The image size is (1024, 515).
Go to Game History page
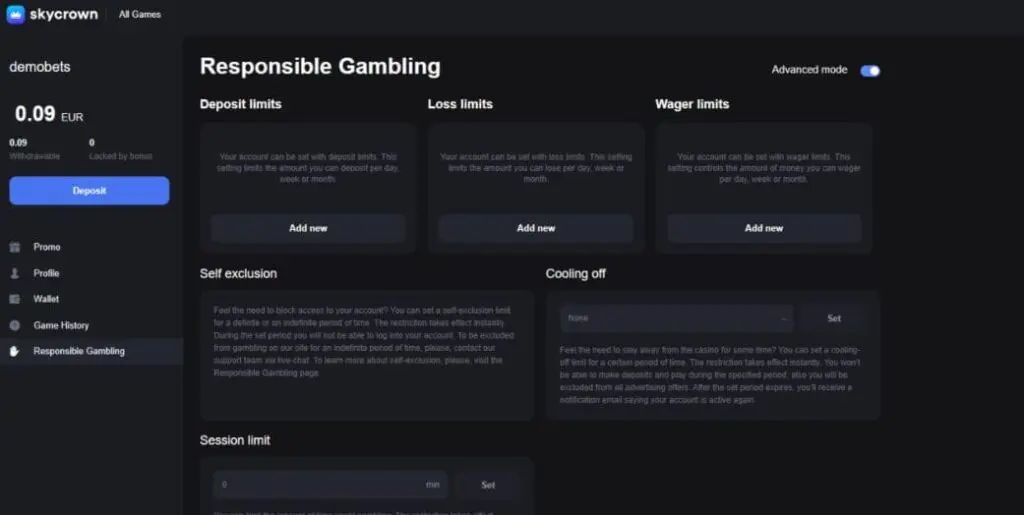pyautogui.click(x=61, y=325)
